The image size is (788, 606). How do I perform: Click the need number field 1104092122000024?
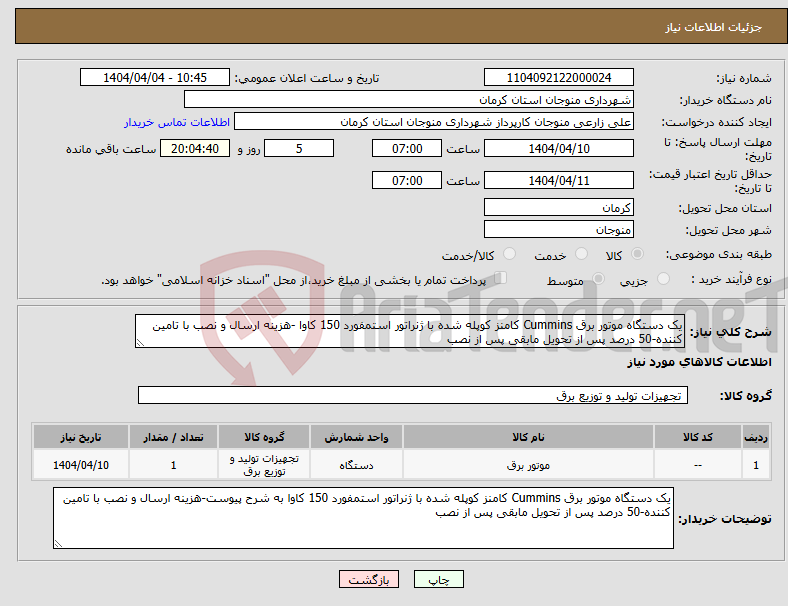[x=558, y=77]
